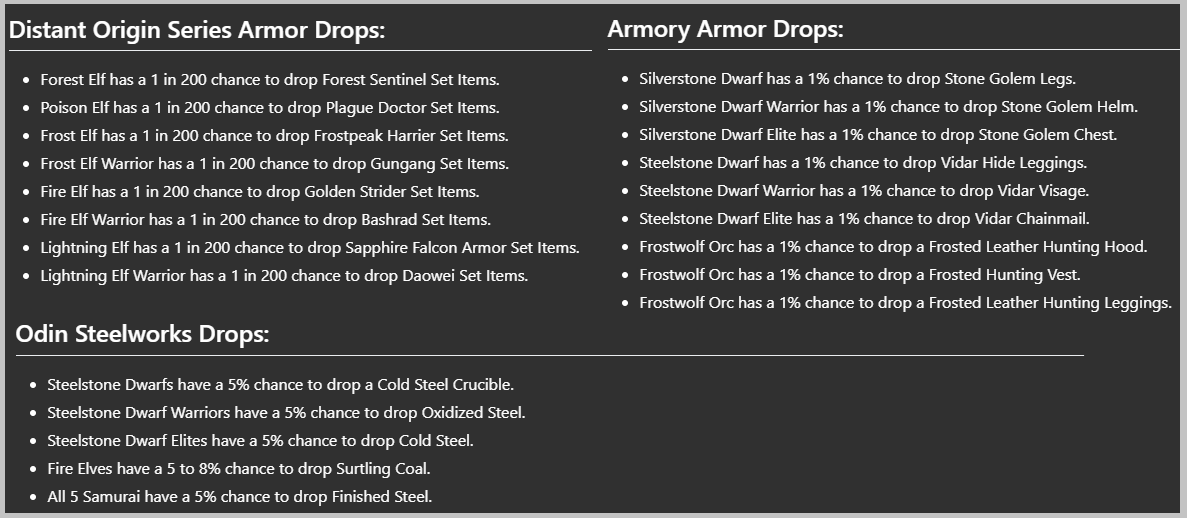The height and width of the screenshot is (518, 1187).
Task: Click the Armory Armor Drops heading
Action: (725, 30)
